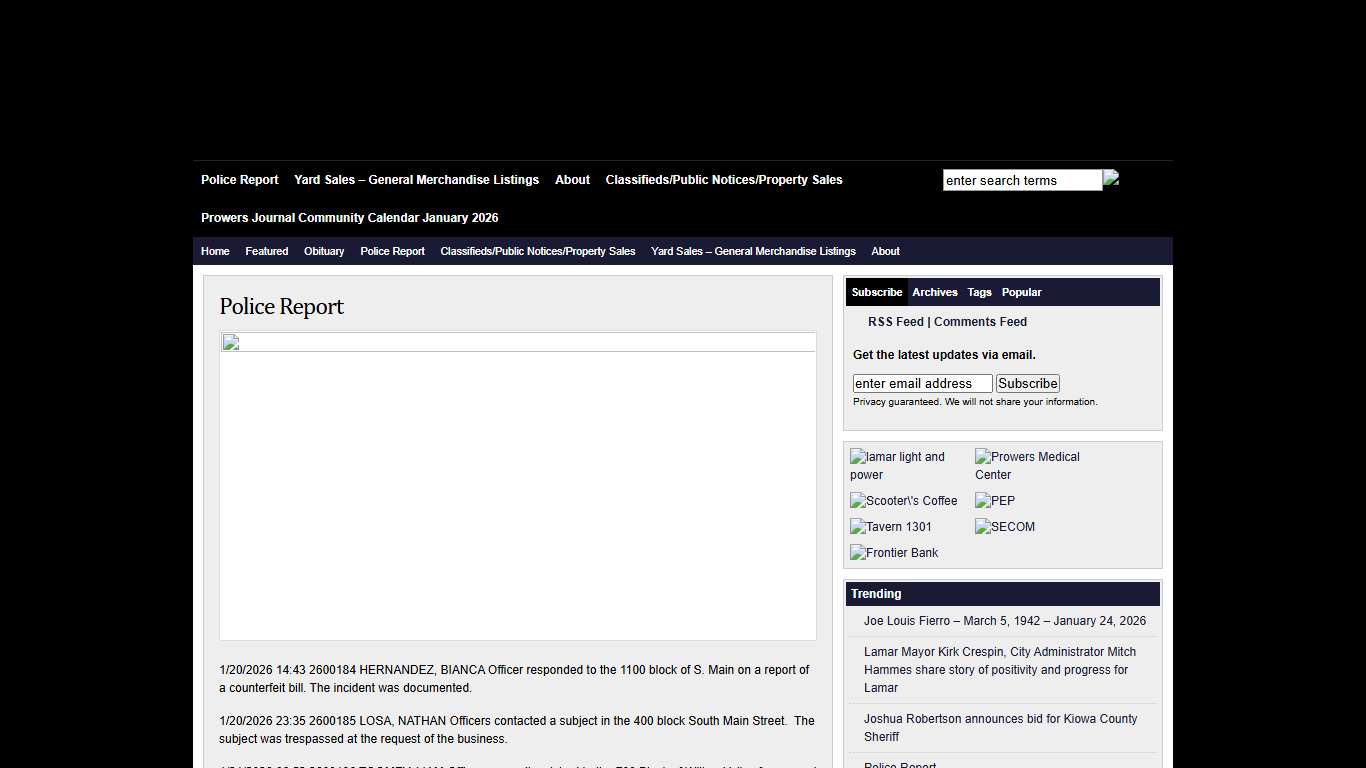Click the PEP sponsor image
Screen dimensions: 1366x768
pyautogui.click(x=995, y=501)
